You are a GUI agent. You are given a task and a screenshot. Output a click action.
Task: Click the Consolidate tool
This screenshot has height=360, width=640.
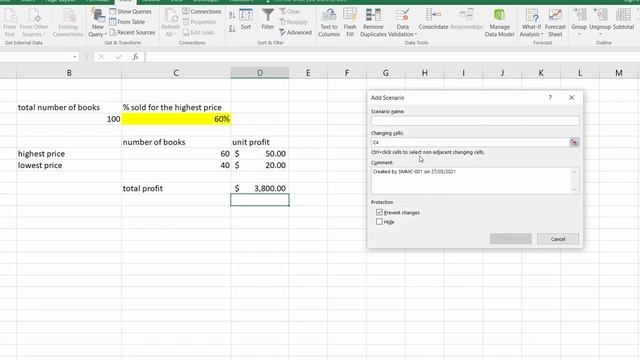point(433,20)
